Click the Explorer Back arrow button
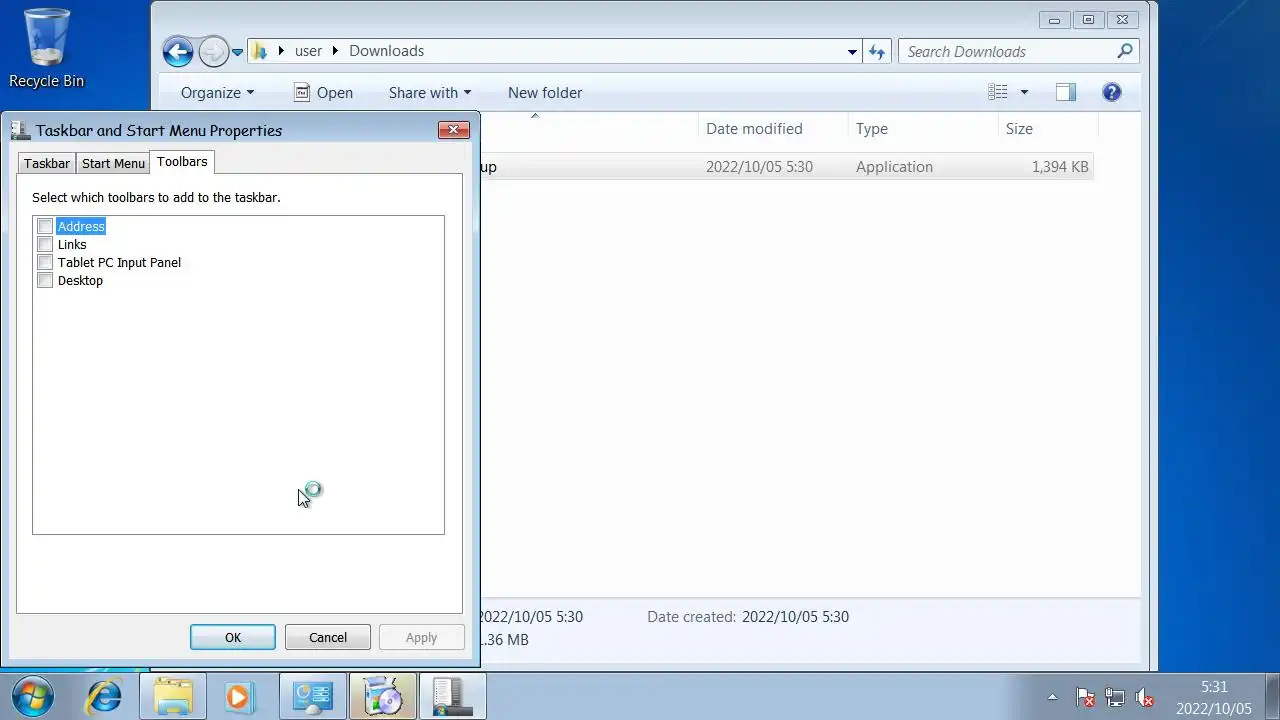1280x720 pixels. click(178, 51)
